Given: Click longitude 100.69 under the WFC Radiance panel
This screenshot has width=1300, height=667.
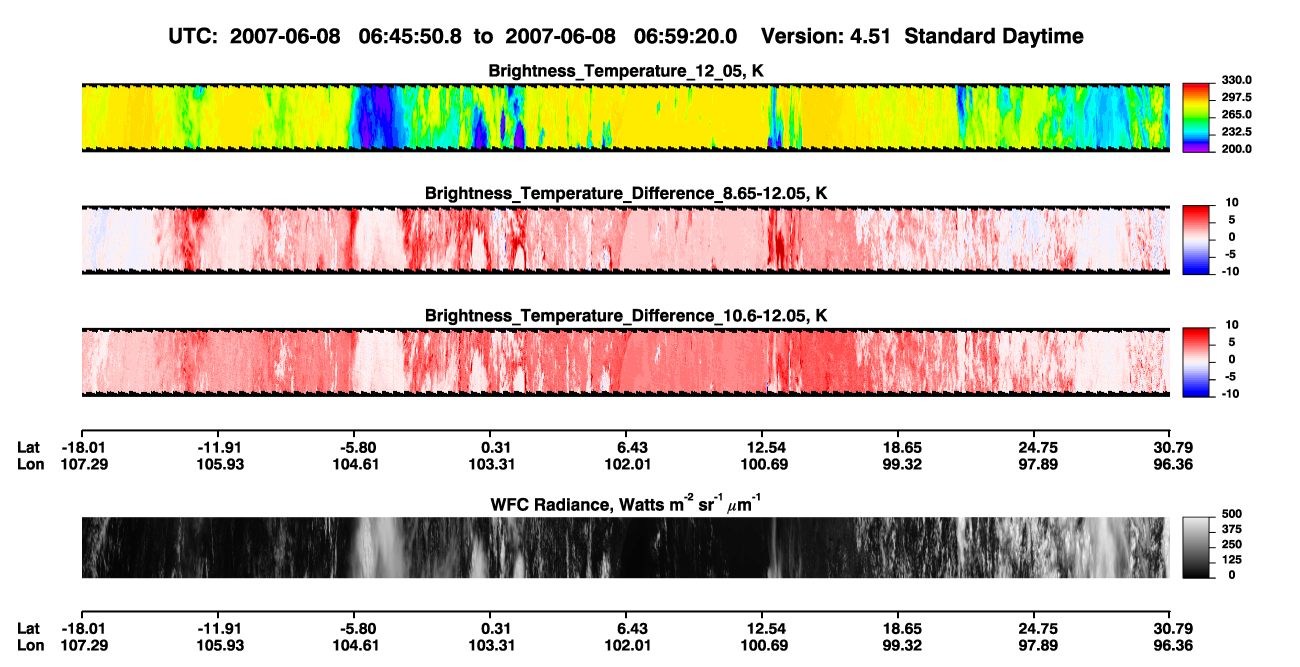Looking at the screenshot, I should click(762, 646).
